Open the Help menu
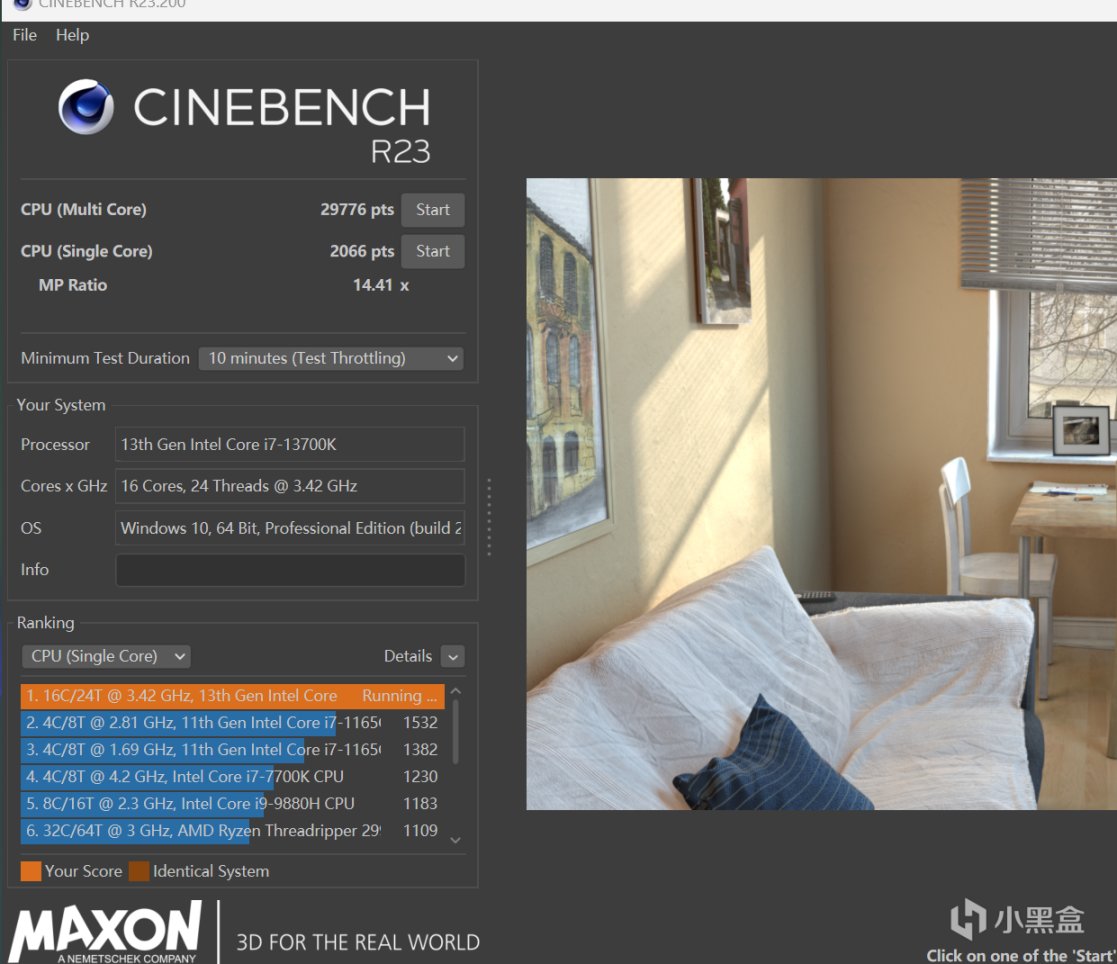 (x=73, y=35)
